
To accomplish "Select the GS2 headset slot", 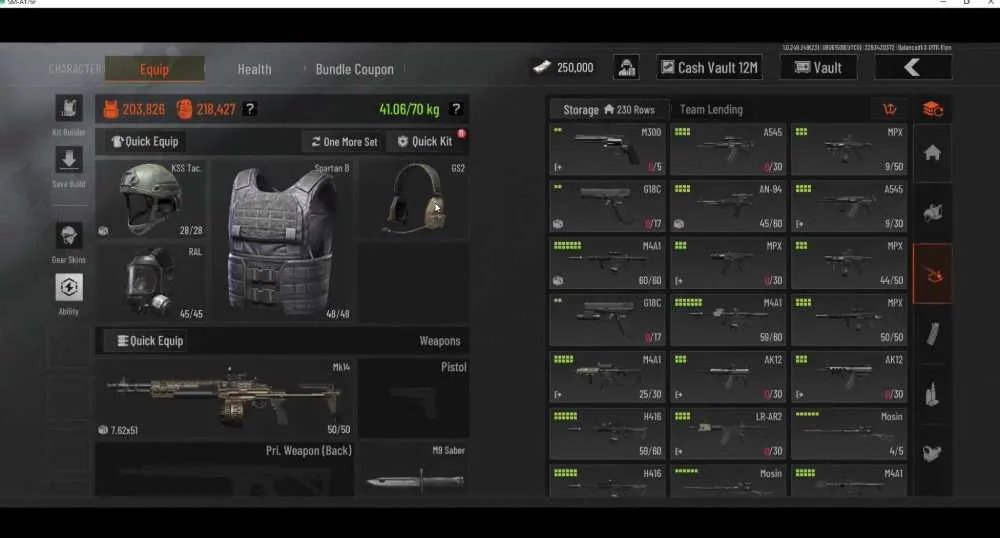I will (414, 199).
